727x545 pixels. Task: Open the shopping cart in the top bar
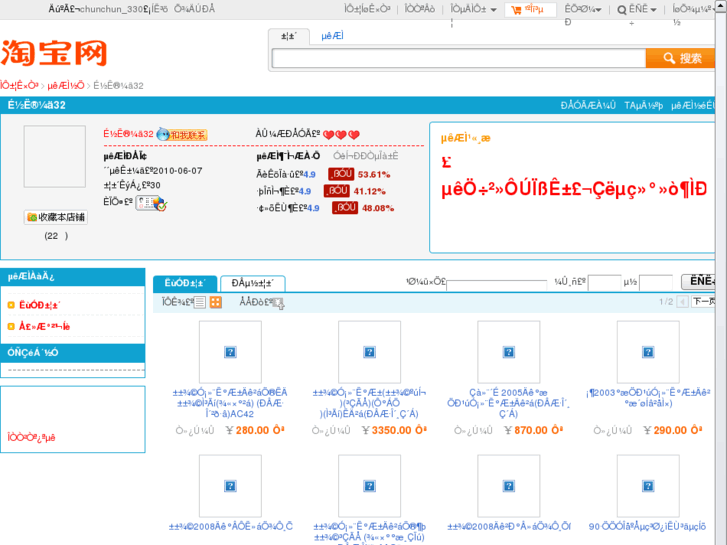pyautogui.click(x=530, y=9)
